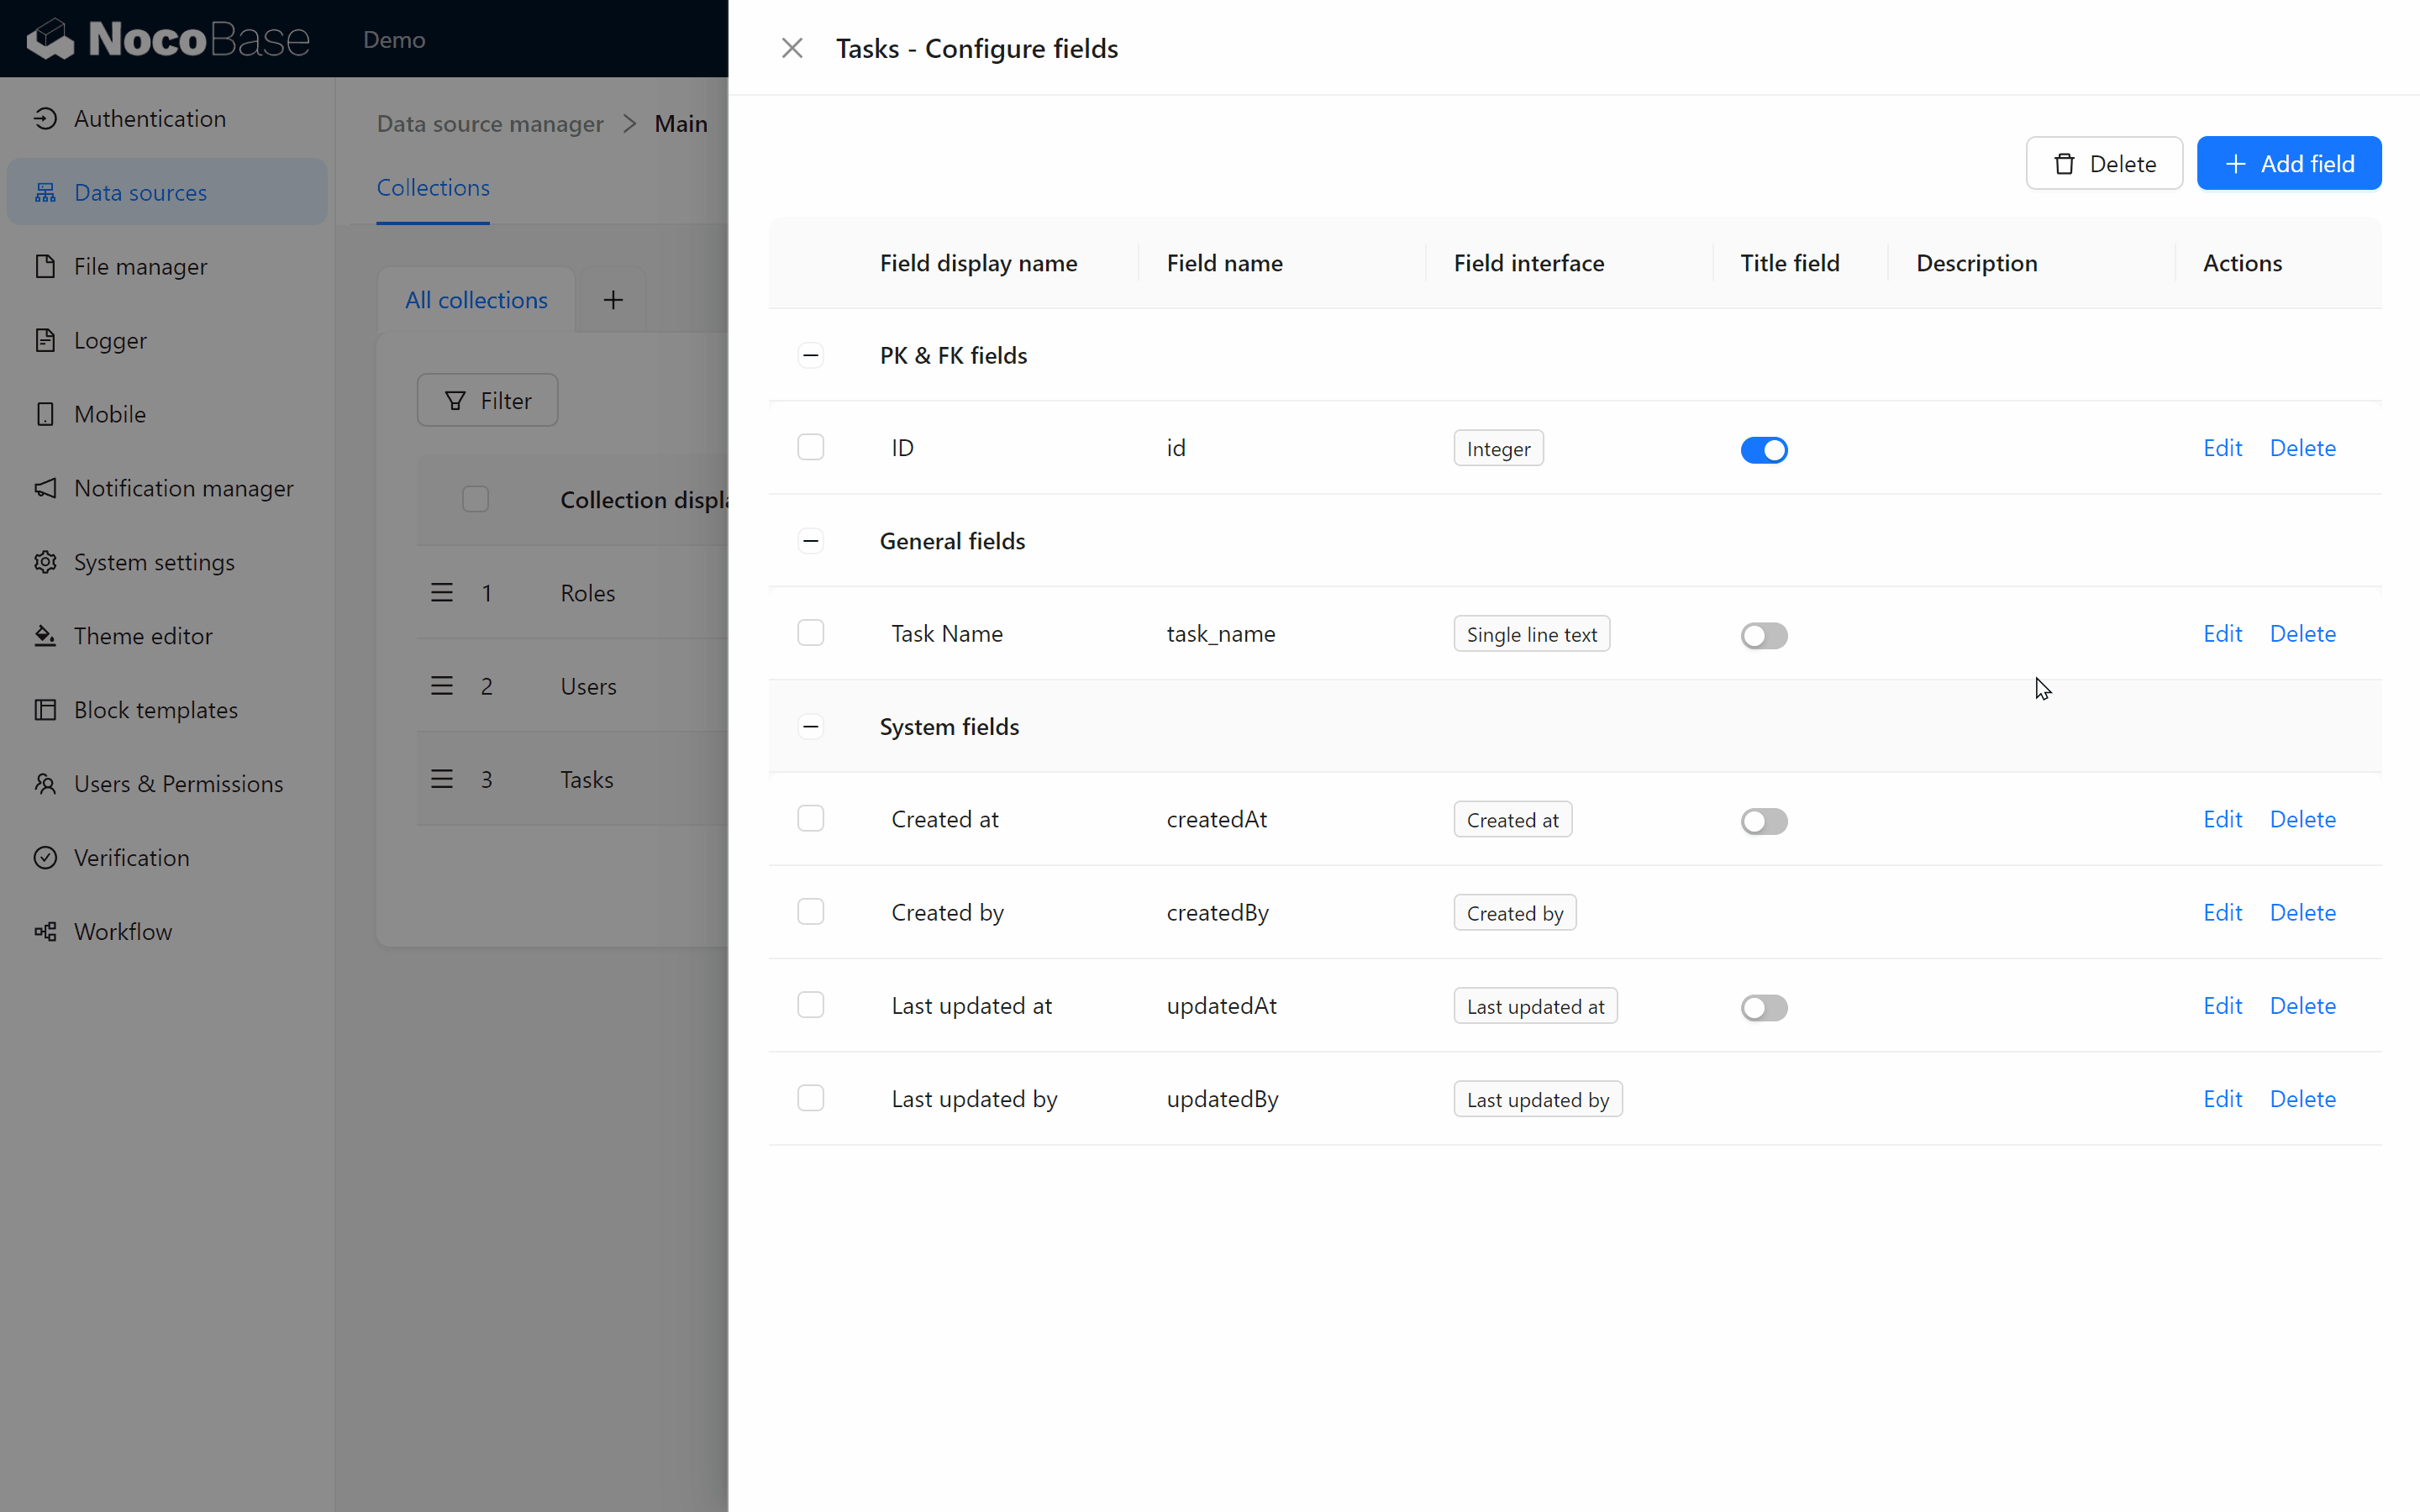Access Notification manager settings
The width and height of the screenshot is (2420, 1512).
click(x=183, y=488)
